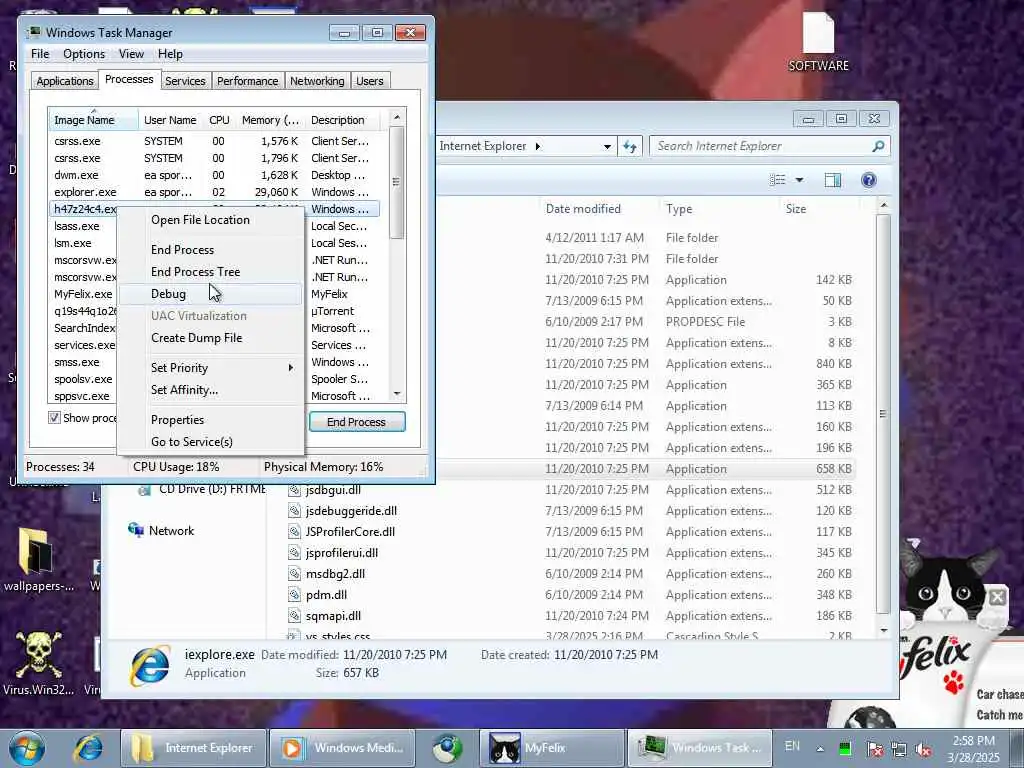
Task: Change view icon in Explorer toolbar
Action: 777,180
